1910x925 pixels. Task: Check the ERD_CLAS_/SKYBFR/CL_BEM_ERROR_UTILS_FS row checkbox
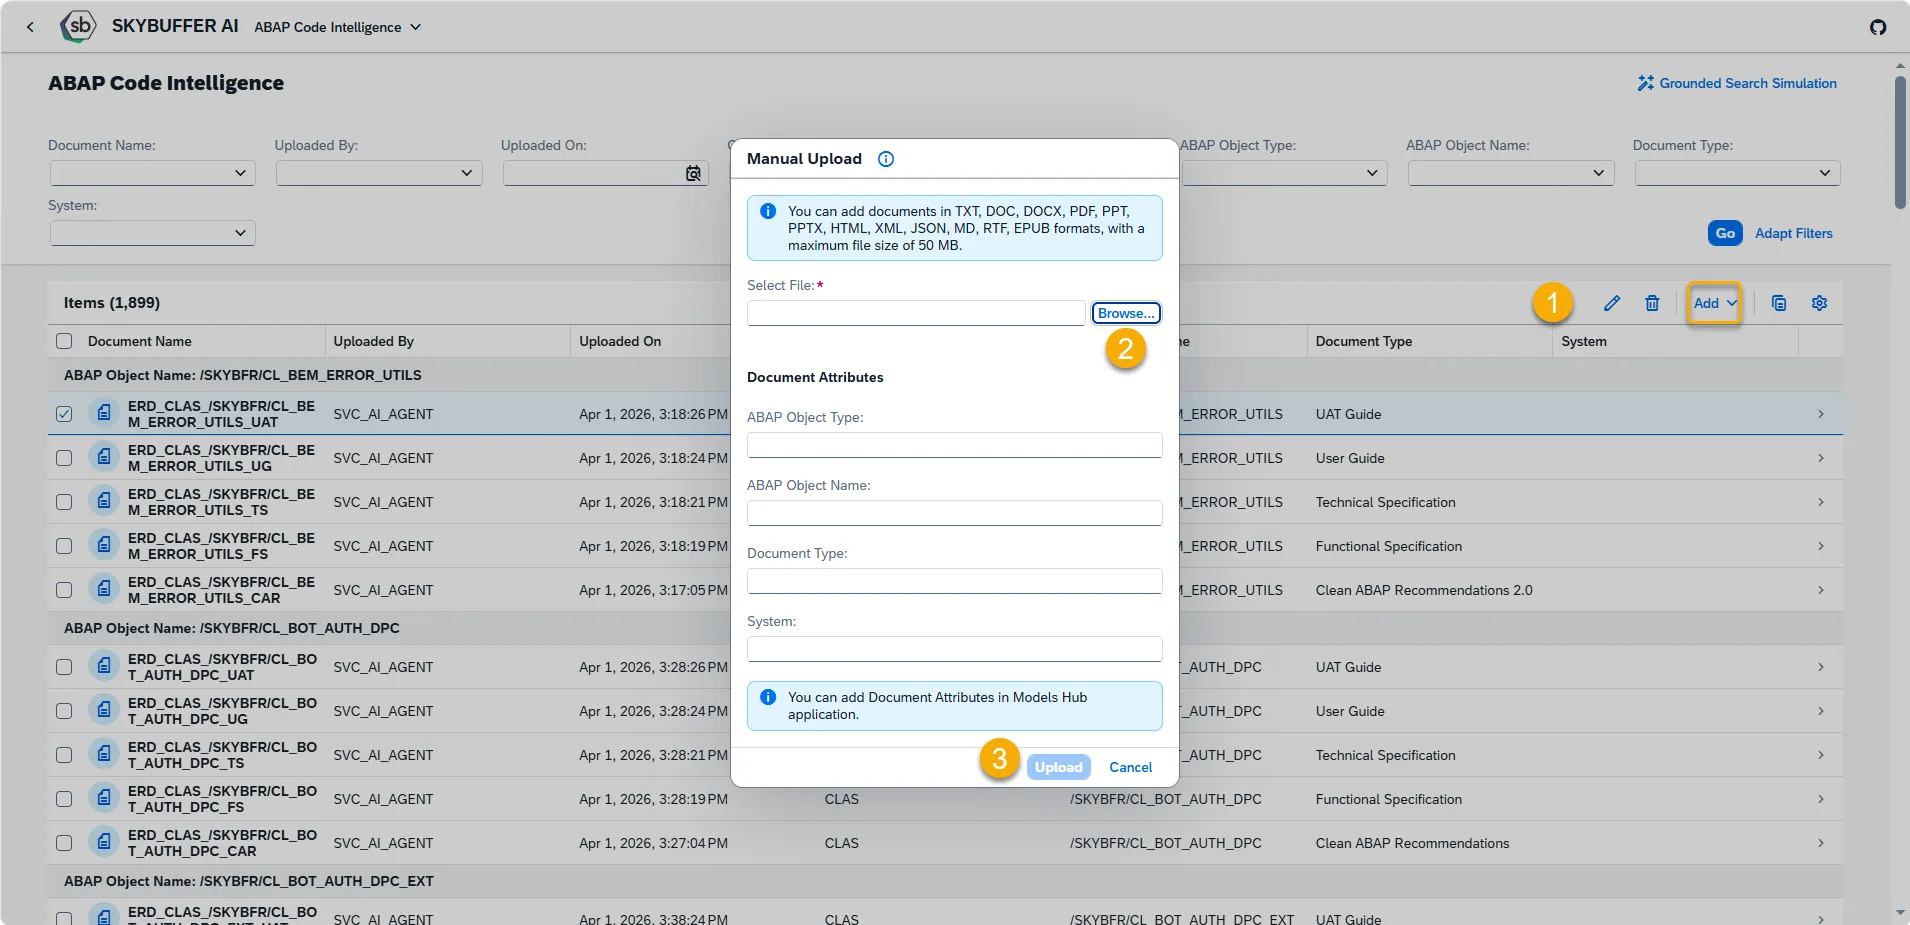tap(64, 546)
